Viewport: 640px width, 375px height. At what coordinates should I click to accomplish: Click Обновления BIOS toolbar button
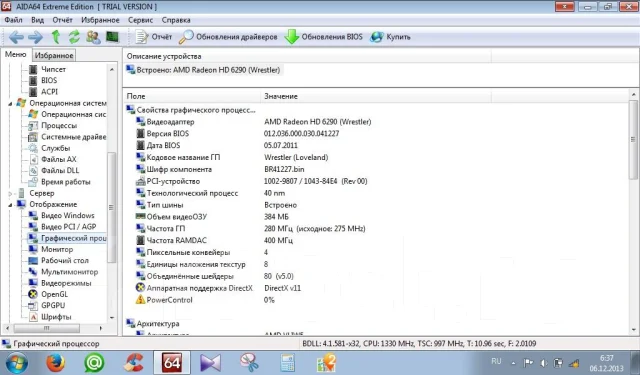[x=323, y=37]
